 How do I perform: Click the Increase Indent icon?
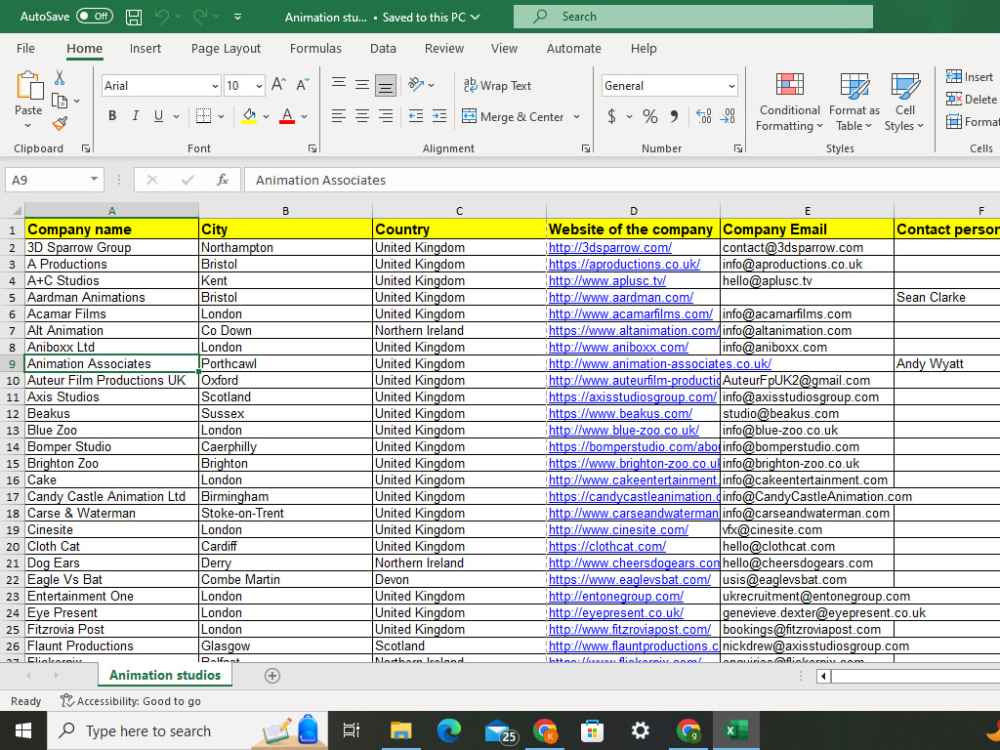point(439,116)
